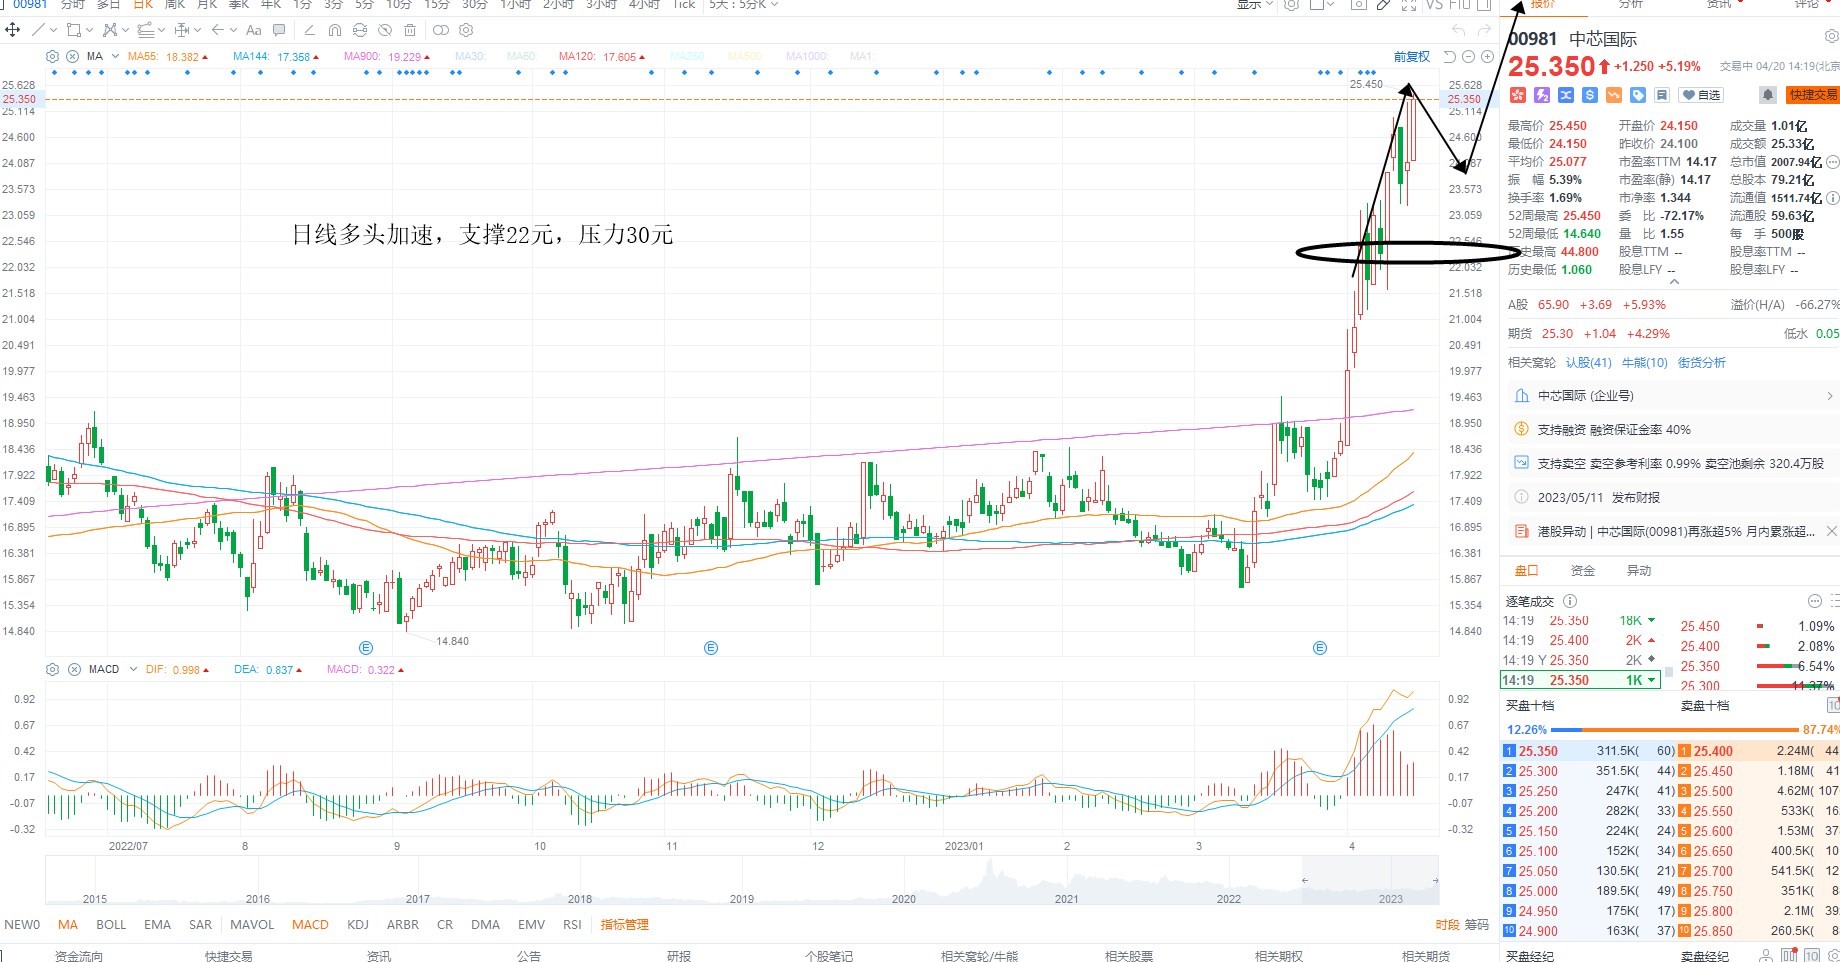Screen dimensions: 1840x962
Task: Click the bell price alert icon
Action: coord(1768,95)
